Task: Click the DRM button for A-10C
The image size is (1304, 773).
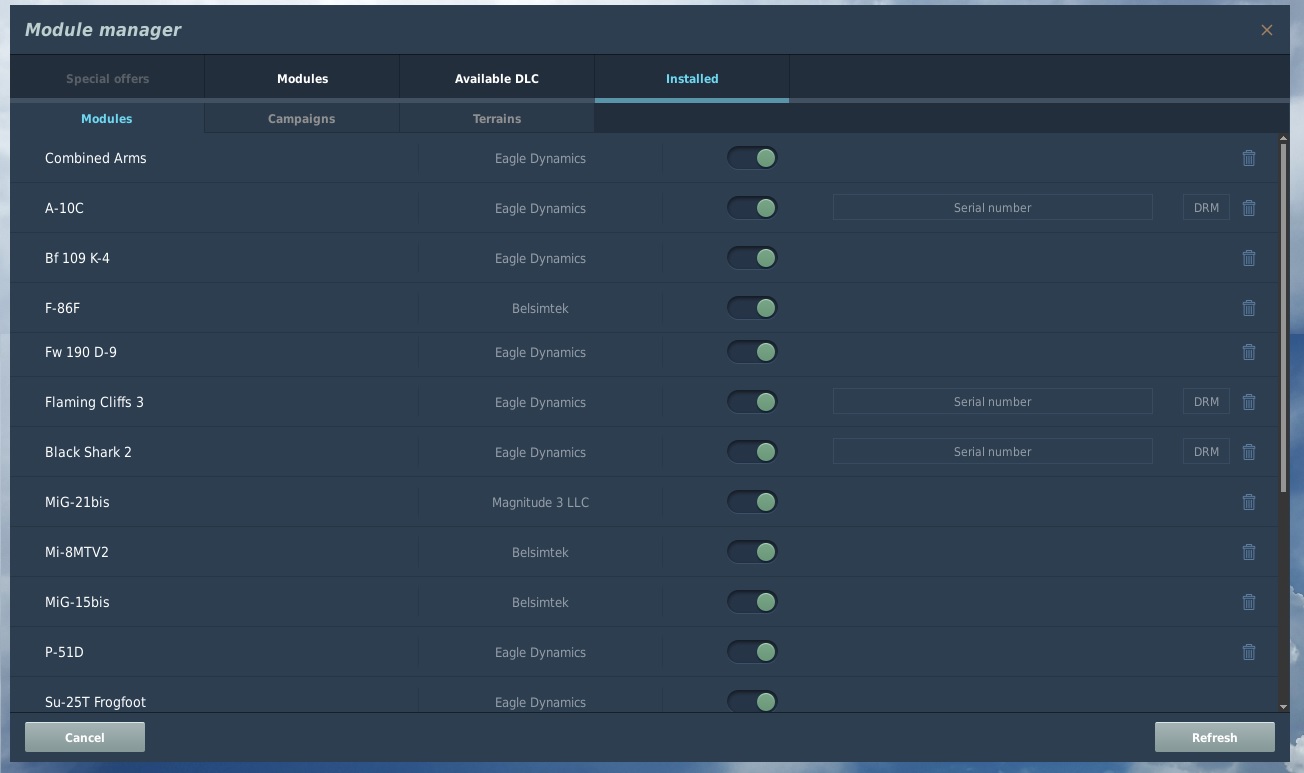Action: click(x=1206, y=208)
